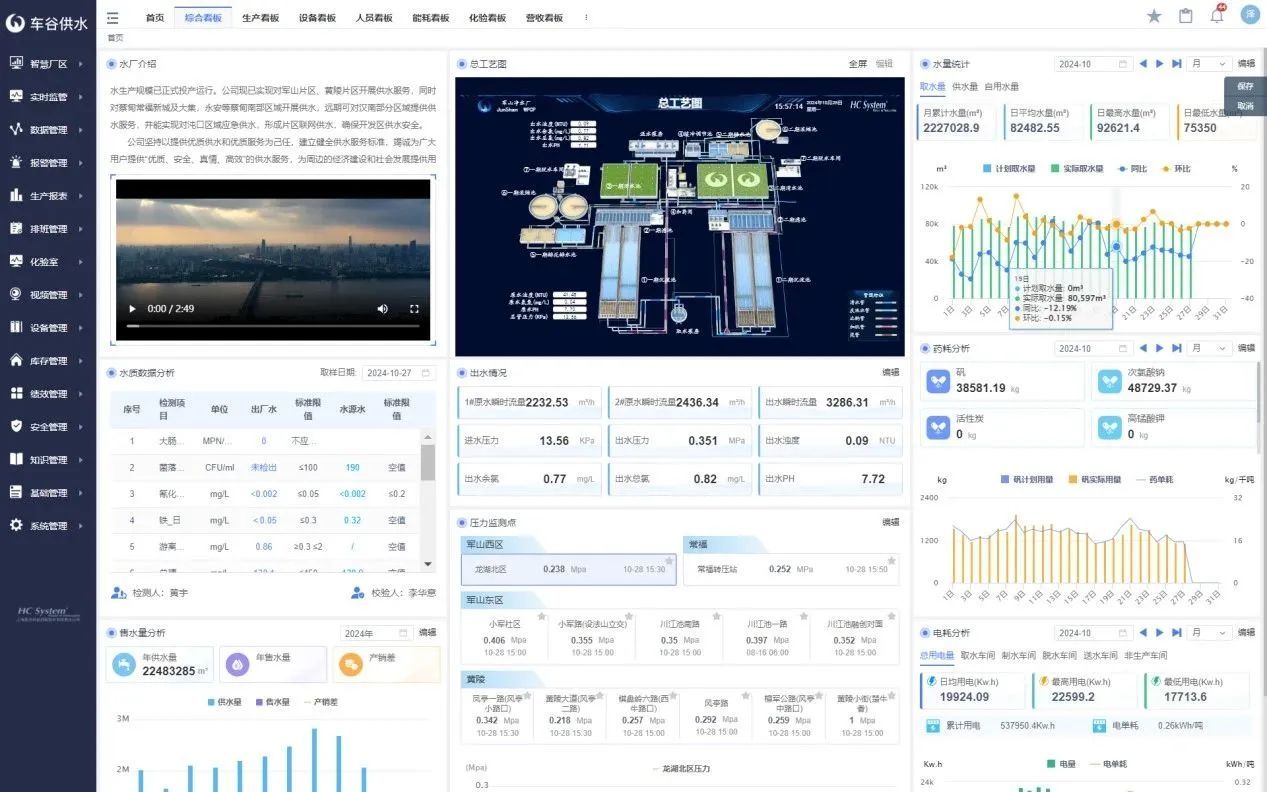Select the 供水量 tab in 水量统计
Viewport: 1267px width, 792px height.
point(965,86)
